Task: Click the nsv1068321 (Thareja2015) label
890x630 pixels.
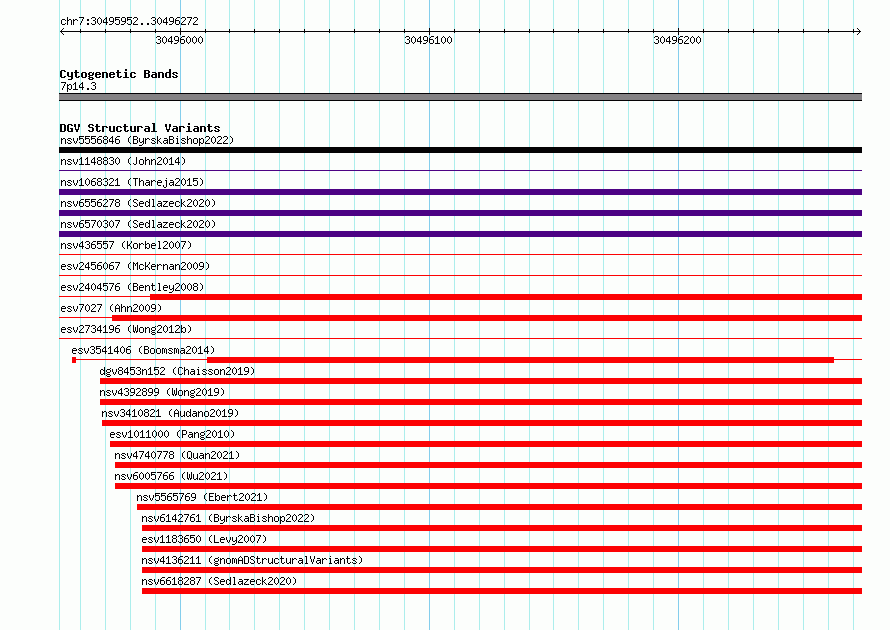Action: (x=132, y=182)
